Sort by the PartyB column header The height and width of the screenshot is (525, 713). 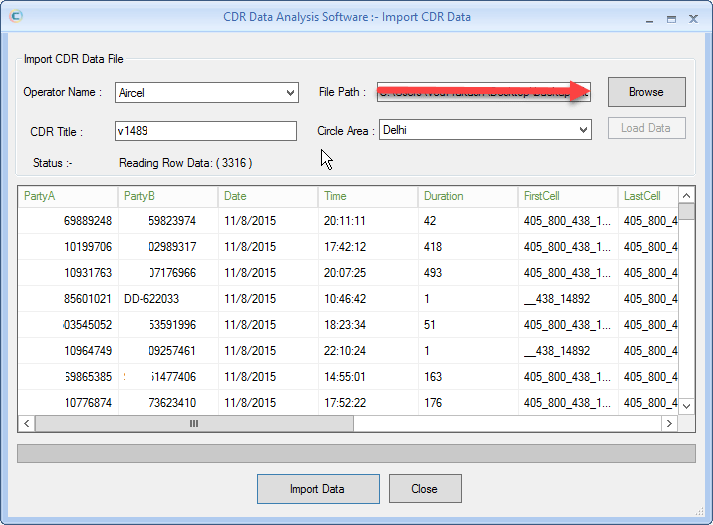pyautogui.click(x=168, y=196)
